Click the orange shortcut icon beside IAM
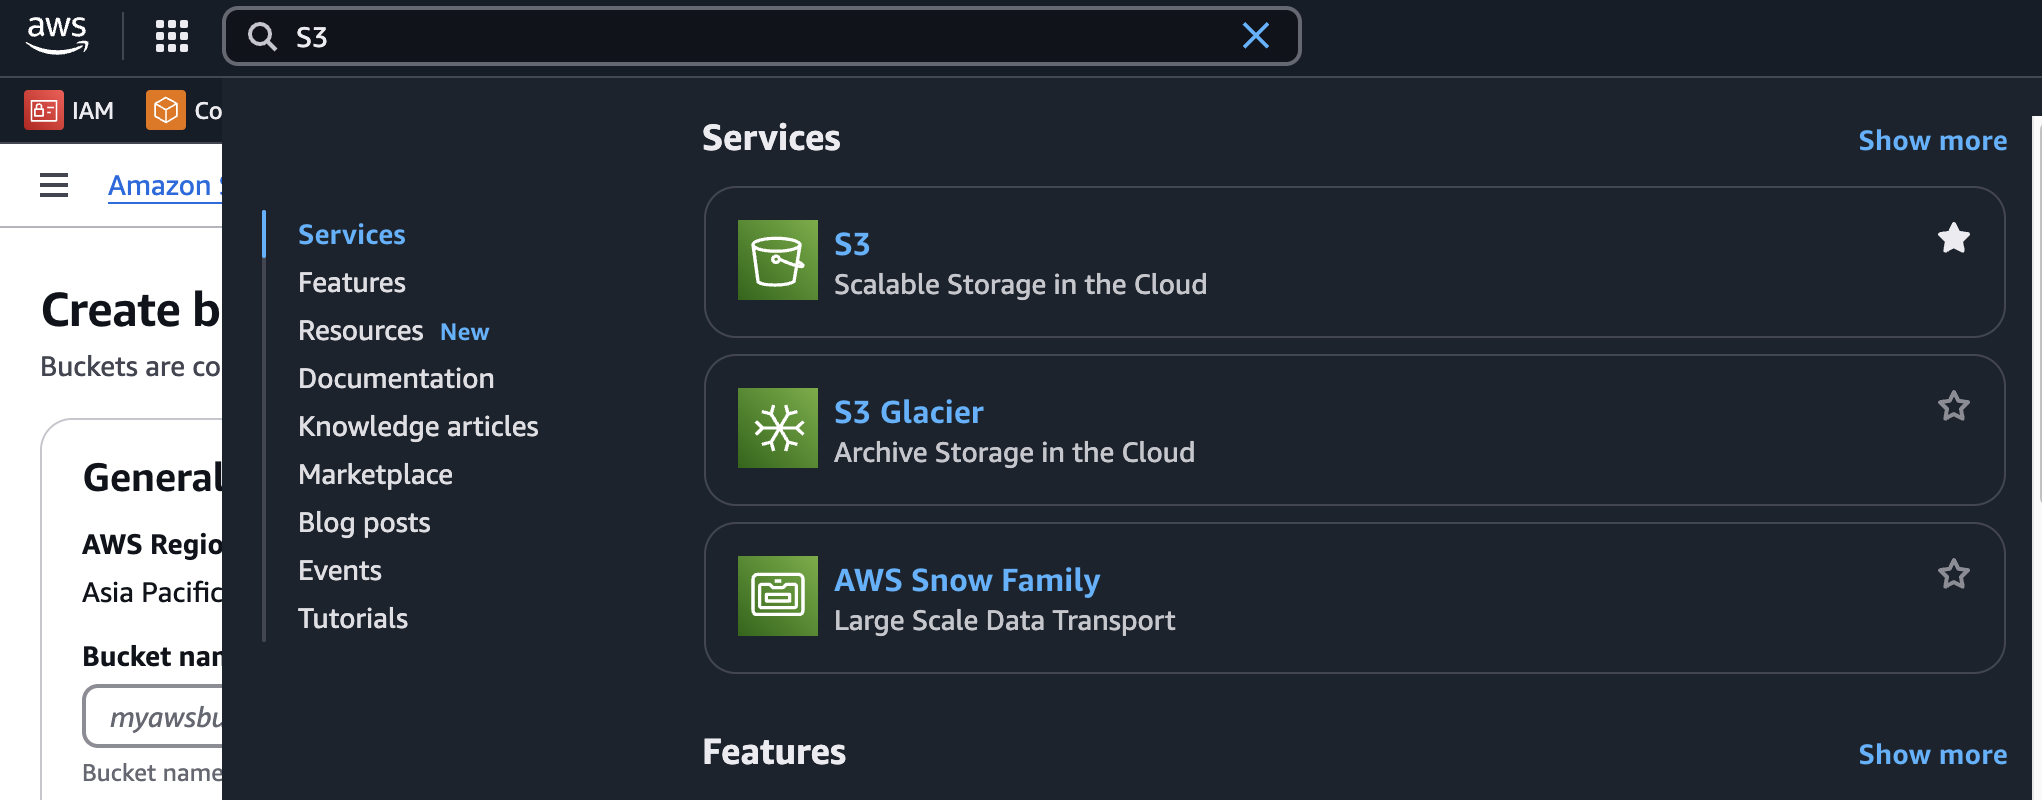This screenshot has height=800, width=2042. (166, 110)
